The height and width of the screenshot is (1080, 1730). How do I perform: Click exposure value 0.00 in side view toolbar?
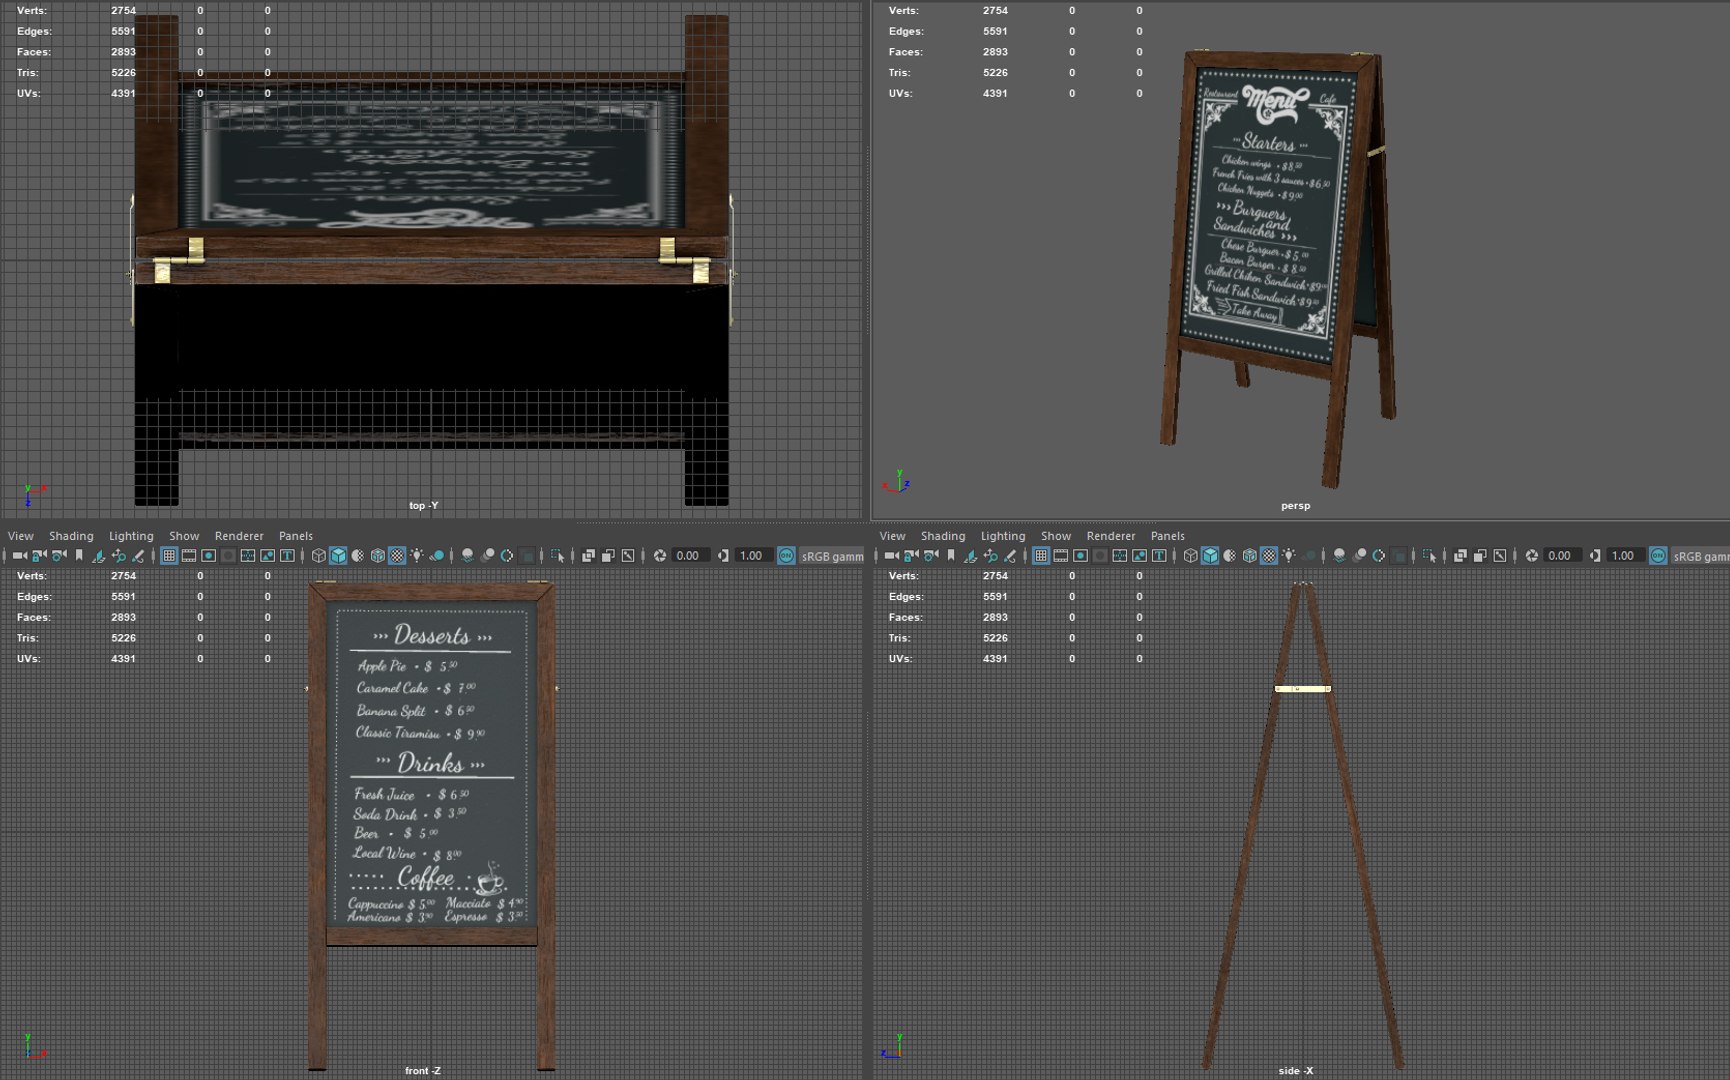(x=1560, y=556)
